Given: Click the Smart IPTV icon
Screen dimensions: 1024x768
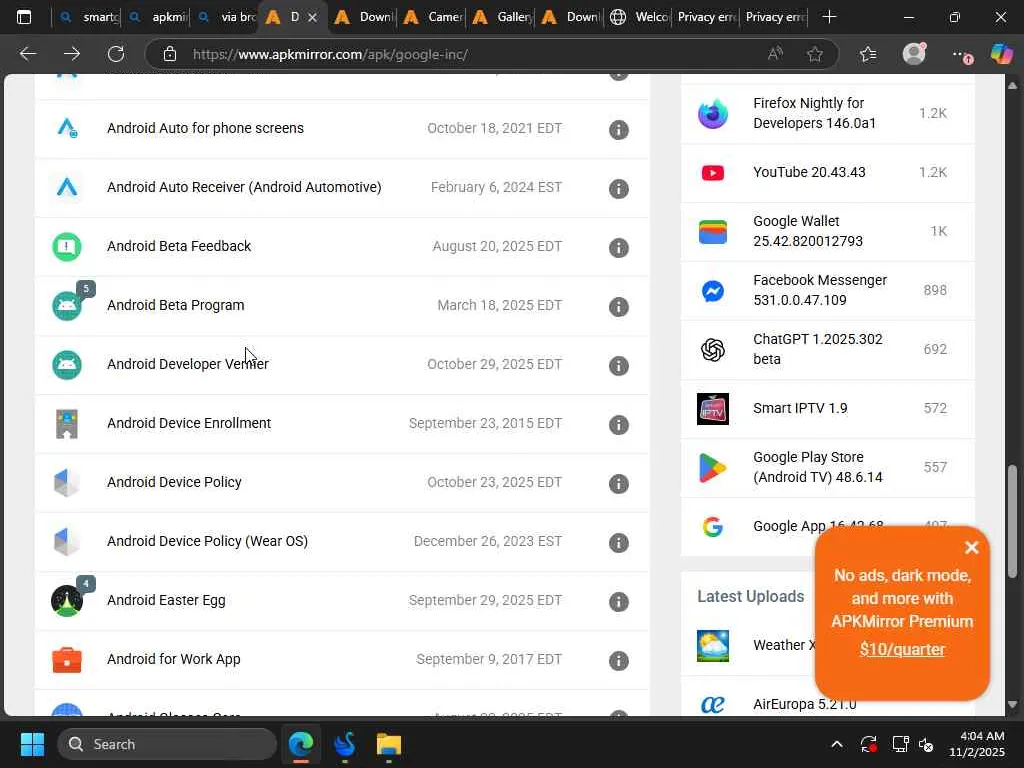Looking at the screenshot, I should click(x=712, y=409).
